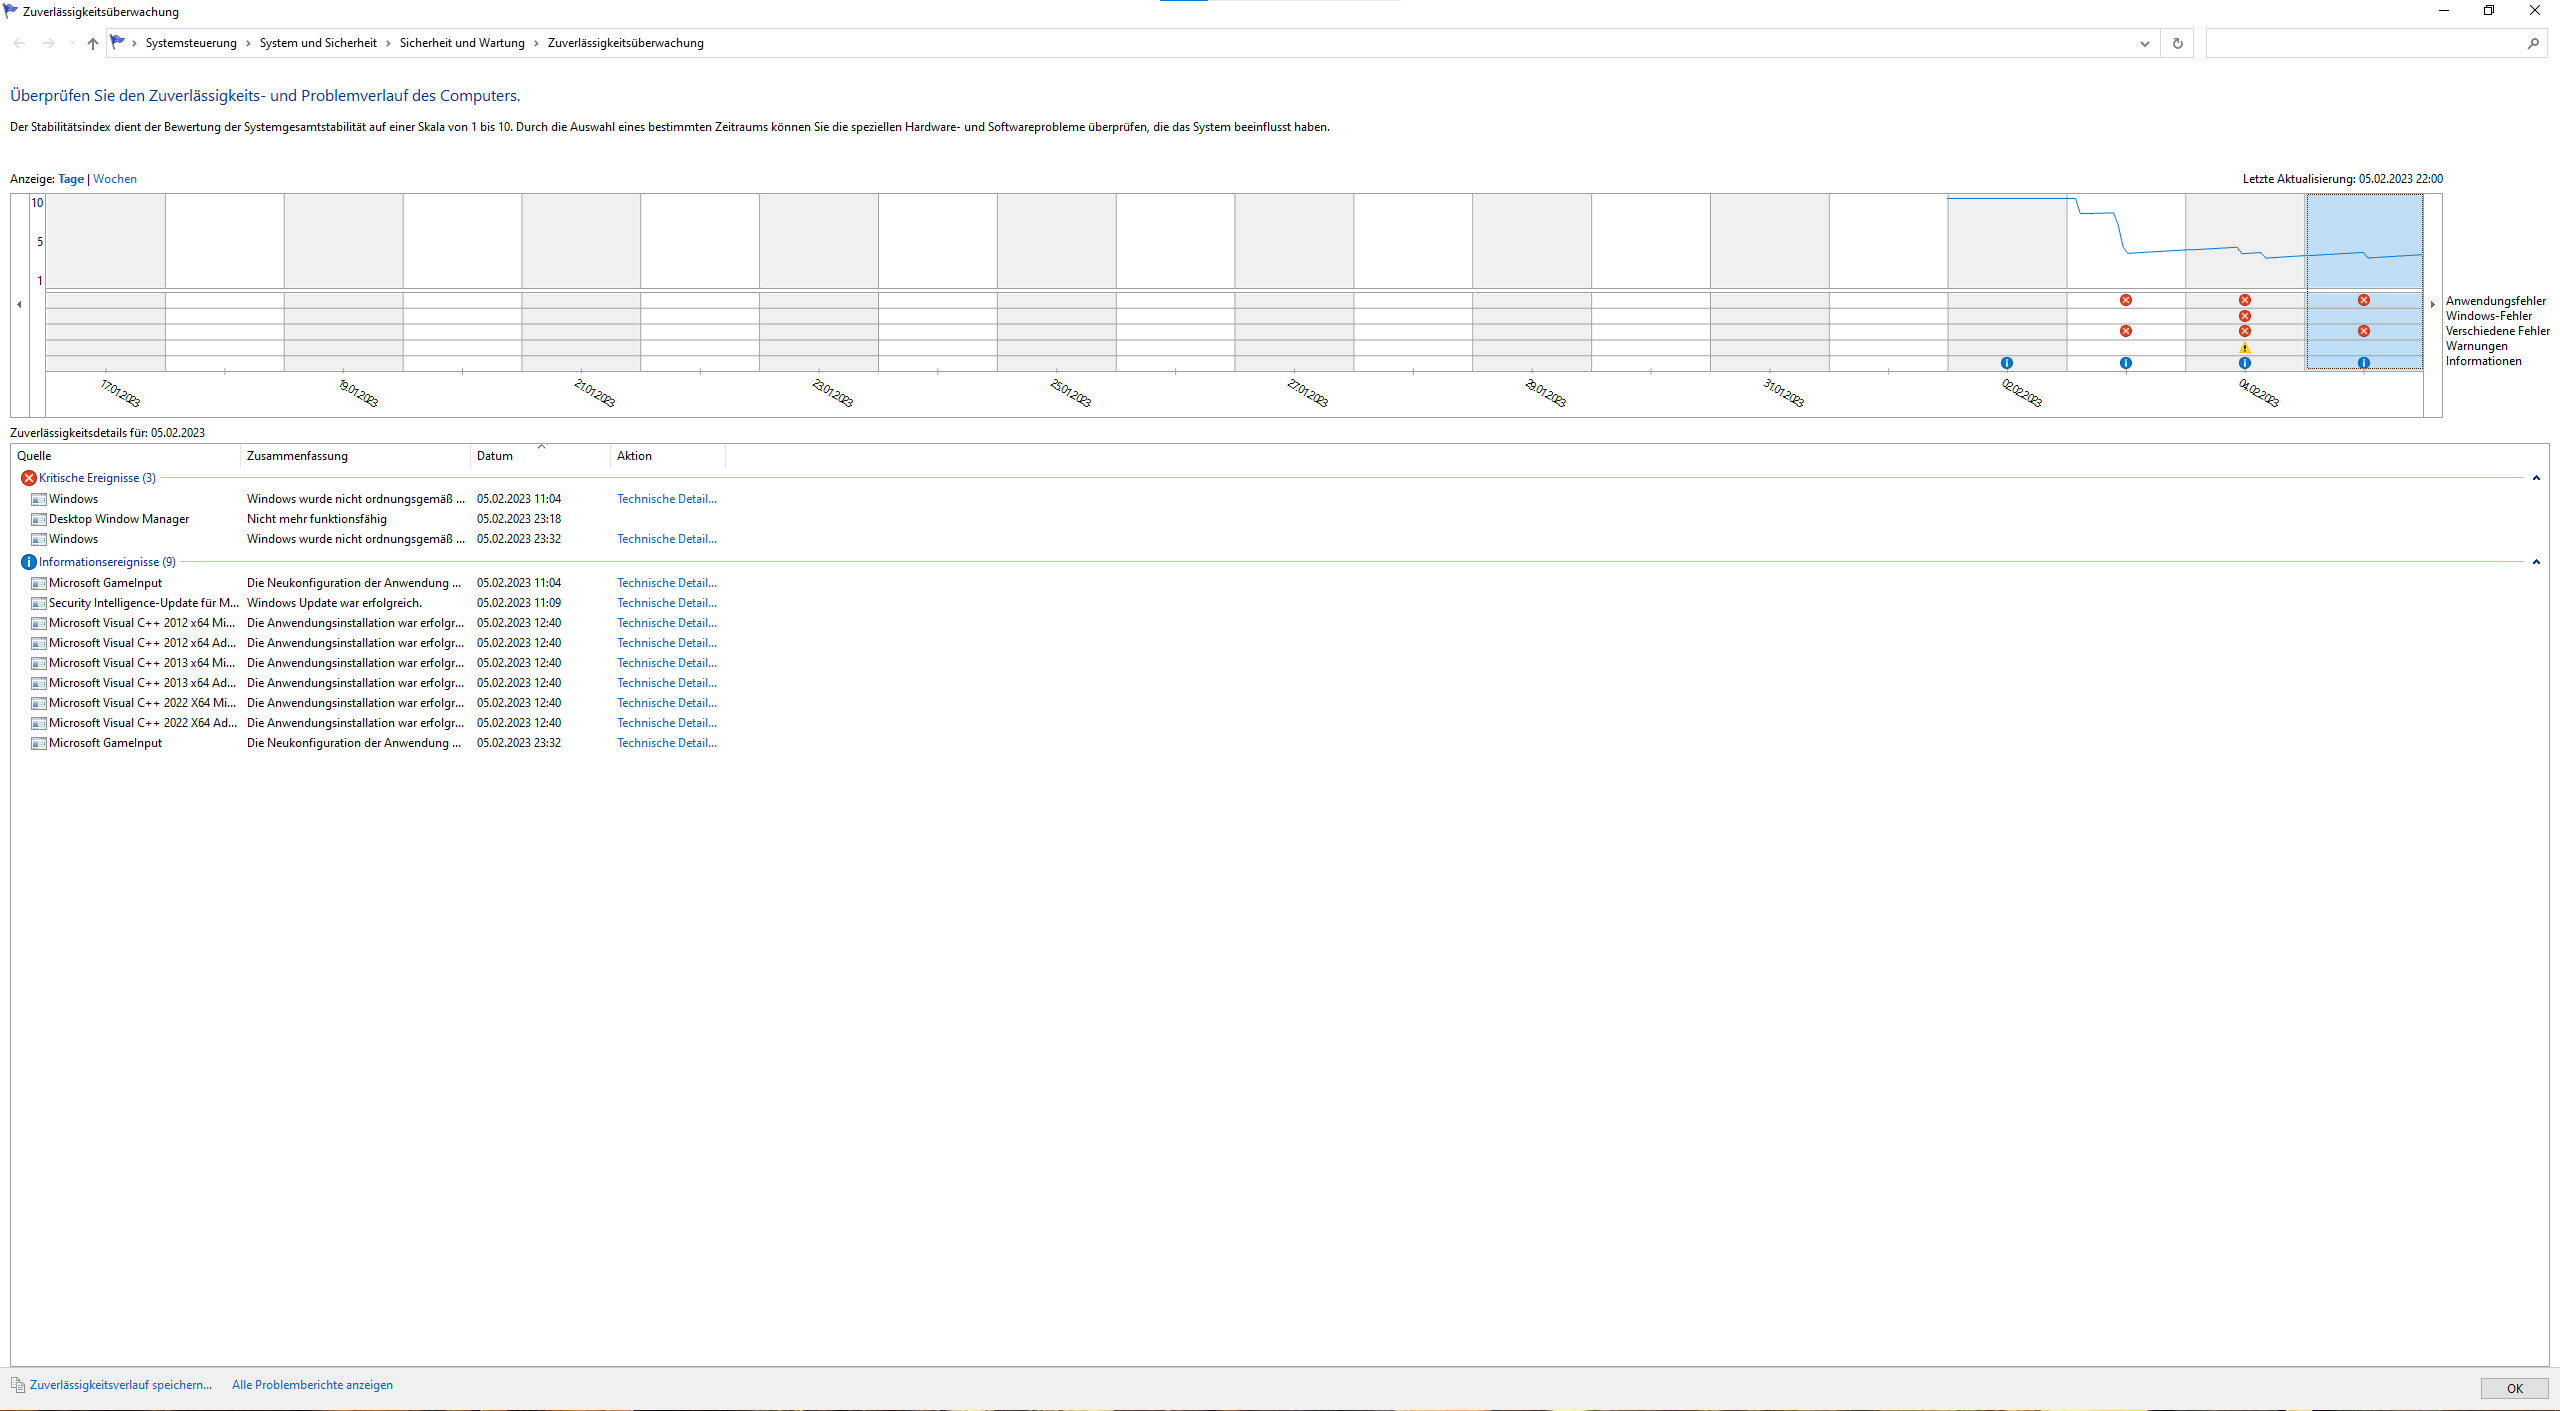Click the search magnifier icon
The image size is (2560, 1411).
2532,43
